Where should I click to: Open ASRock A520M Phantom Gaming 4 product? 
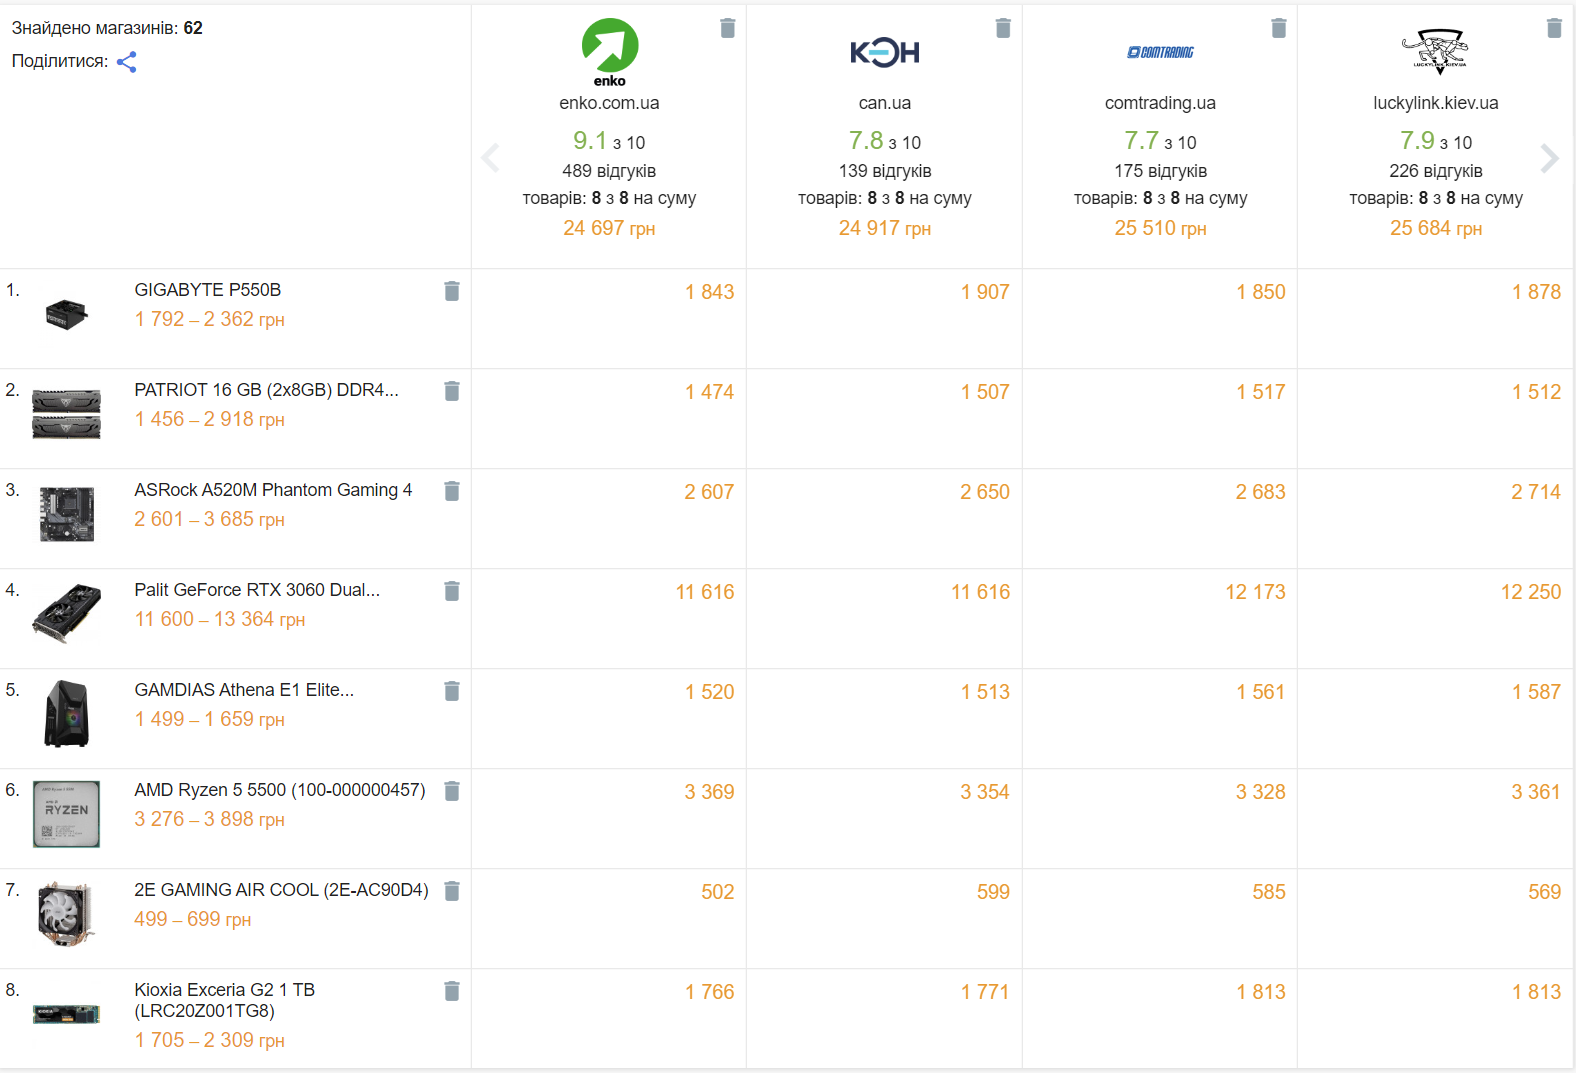273,490
